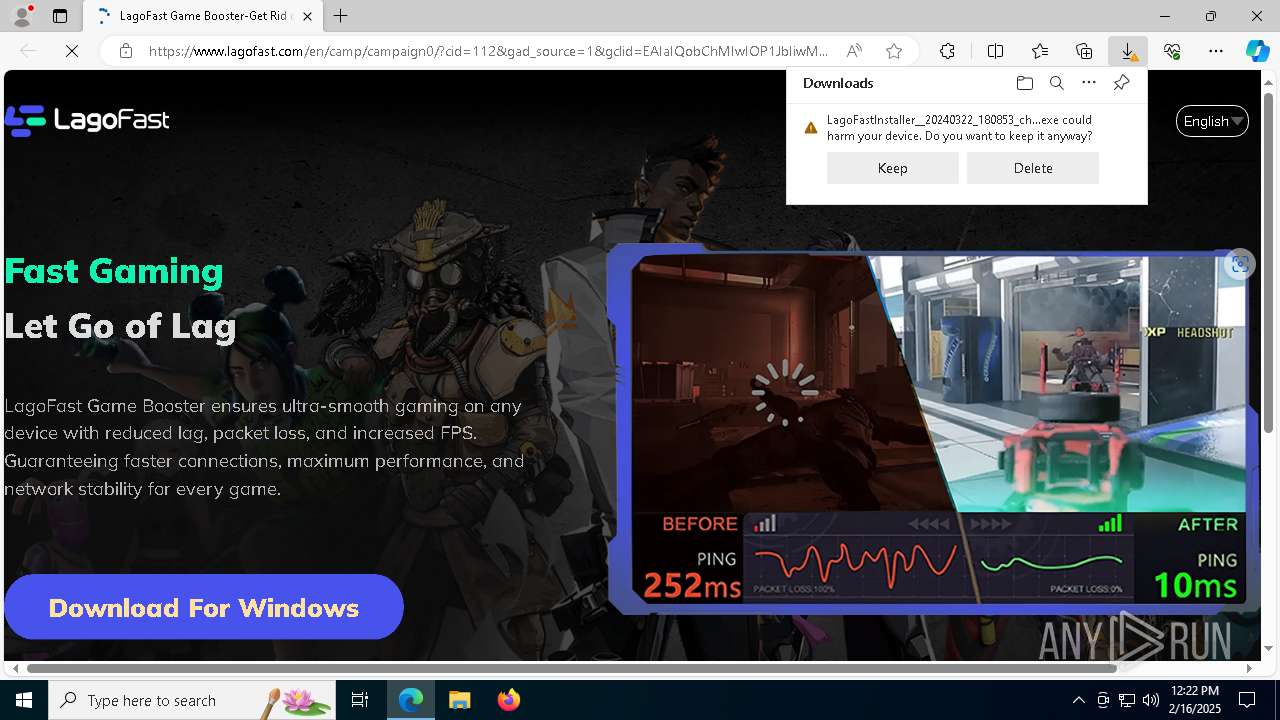This screenshot has height=720, width=1280.
Task: Open Microsoft Edge from taskbar
Action: tap(411, 700)
